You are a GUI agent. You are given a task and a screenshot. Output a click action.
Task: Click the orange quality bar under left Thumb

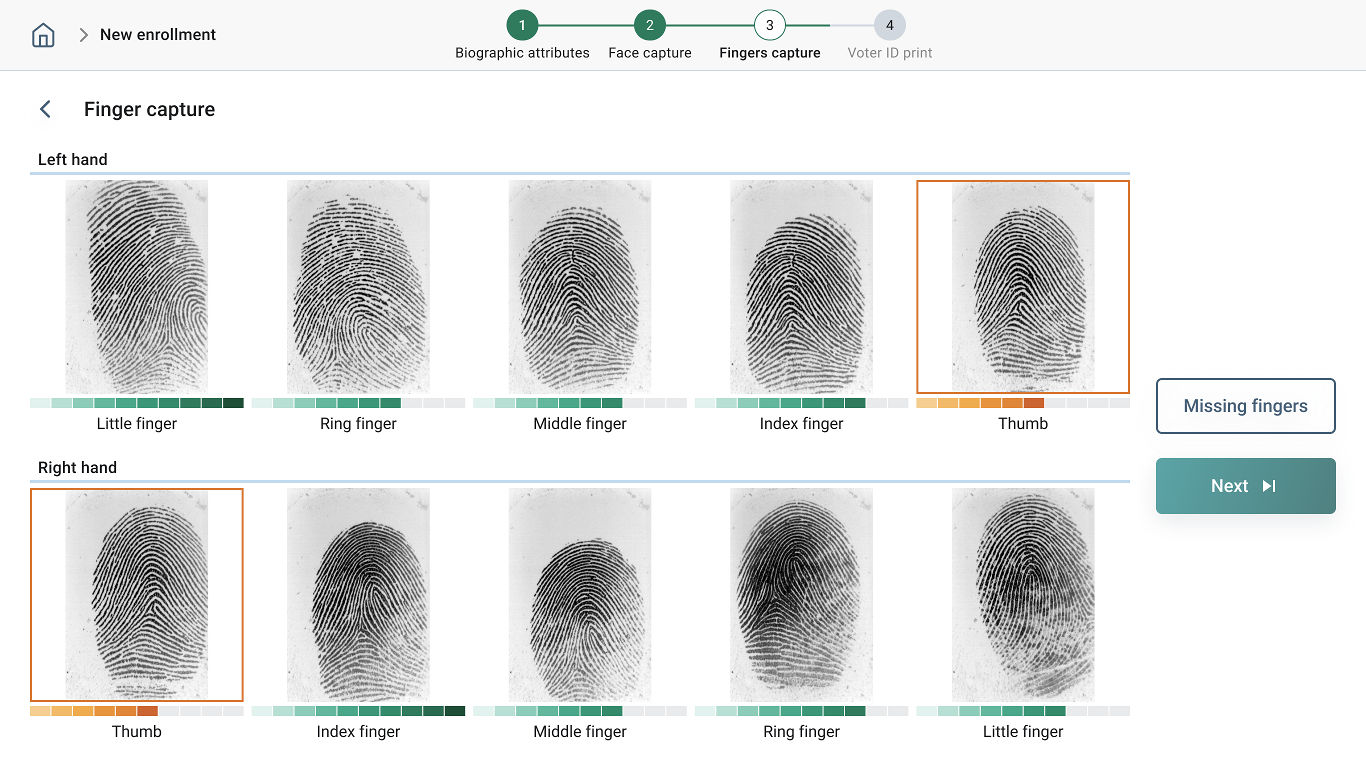click(x=980, y=403)
